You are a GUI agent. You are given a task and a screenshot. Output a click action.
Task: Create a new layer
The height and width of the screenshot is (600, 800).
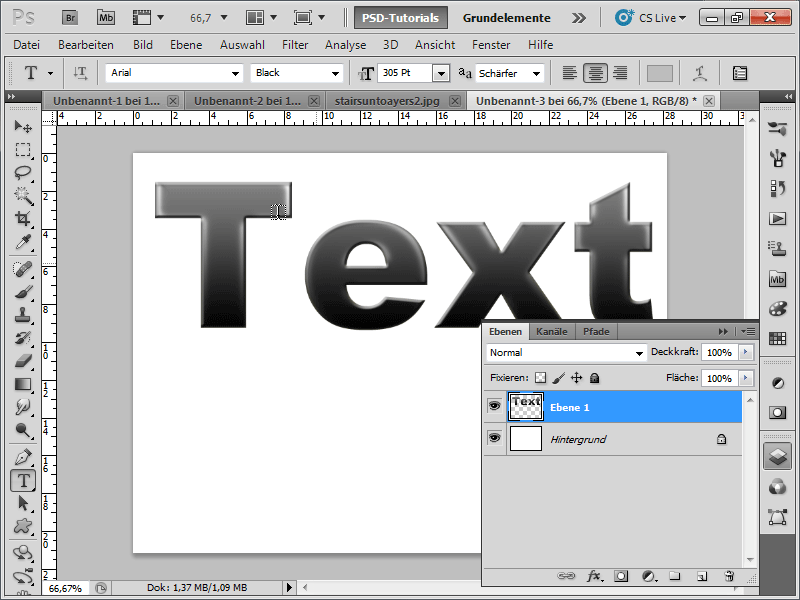702,576
